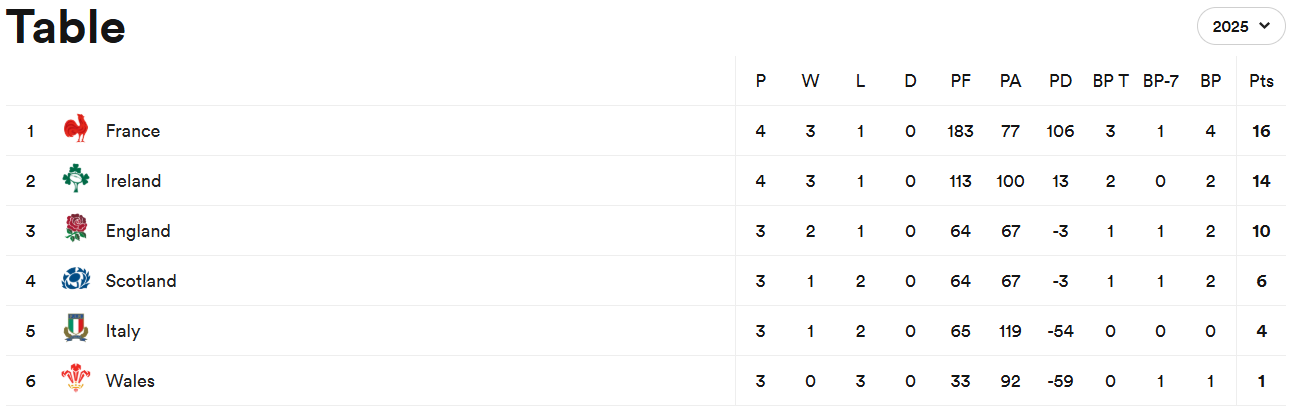Click the England rose team logo
The height and width of the screenshot is (407, 1289).
click(76, 230)
